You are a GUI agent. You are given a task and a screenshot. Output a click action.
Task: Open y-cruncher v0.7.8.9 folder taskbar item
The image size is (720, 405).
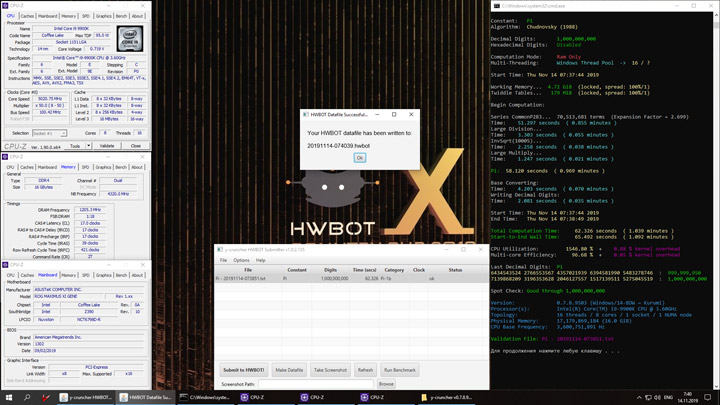(446, 398)
